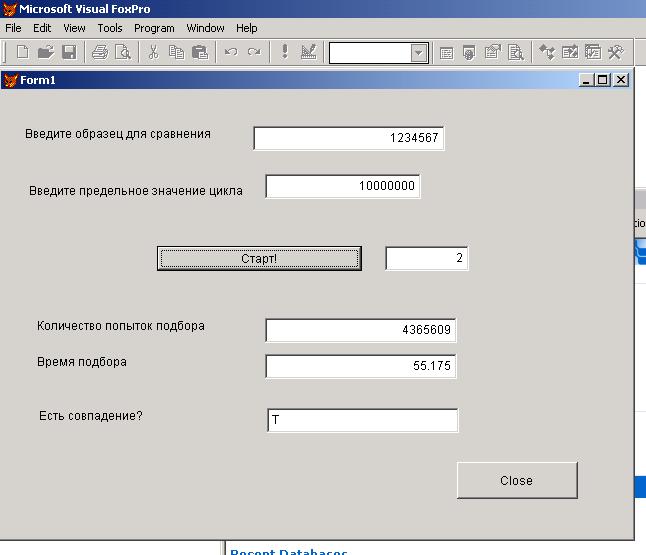
Task: Click the Undo arrow icon
Action: coord(231,52)
